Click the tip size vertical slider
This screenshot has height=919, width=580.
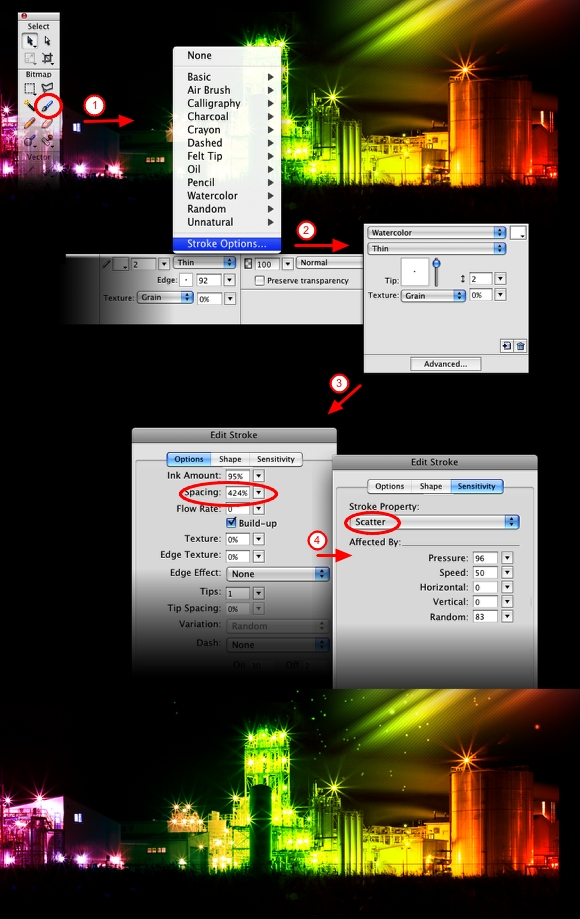coord(436,273)
